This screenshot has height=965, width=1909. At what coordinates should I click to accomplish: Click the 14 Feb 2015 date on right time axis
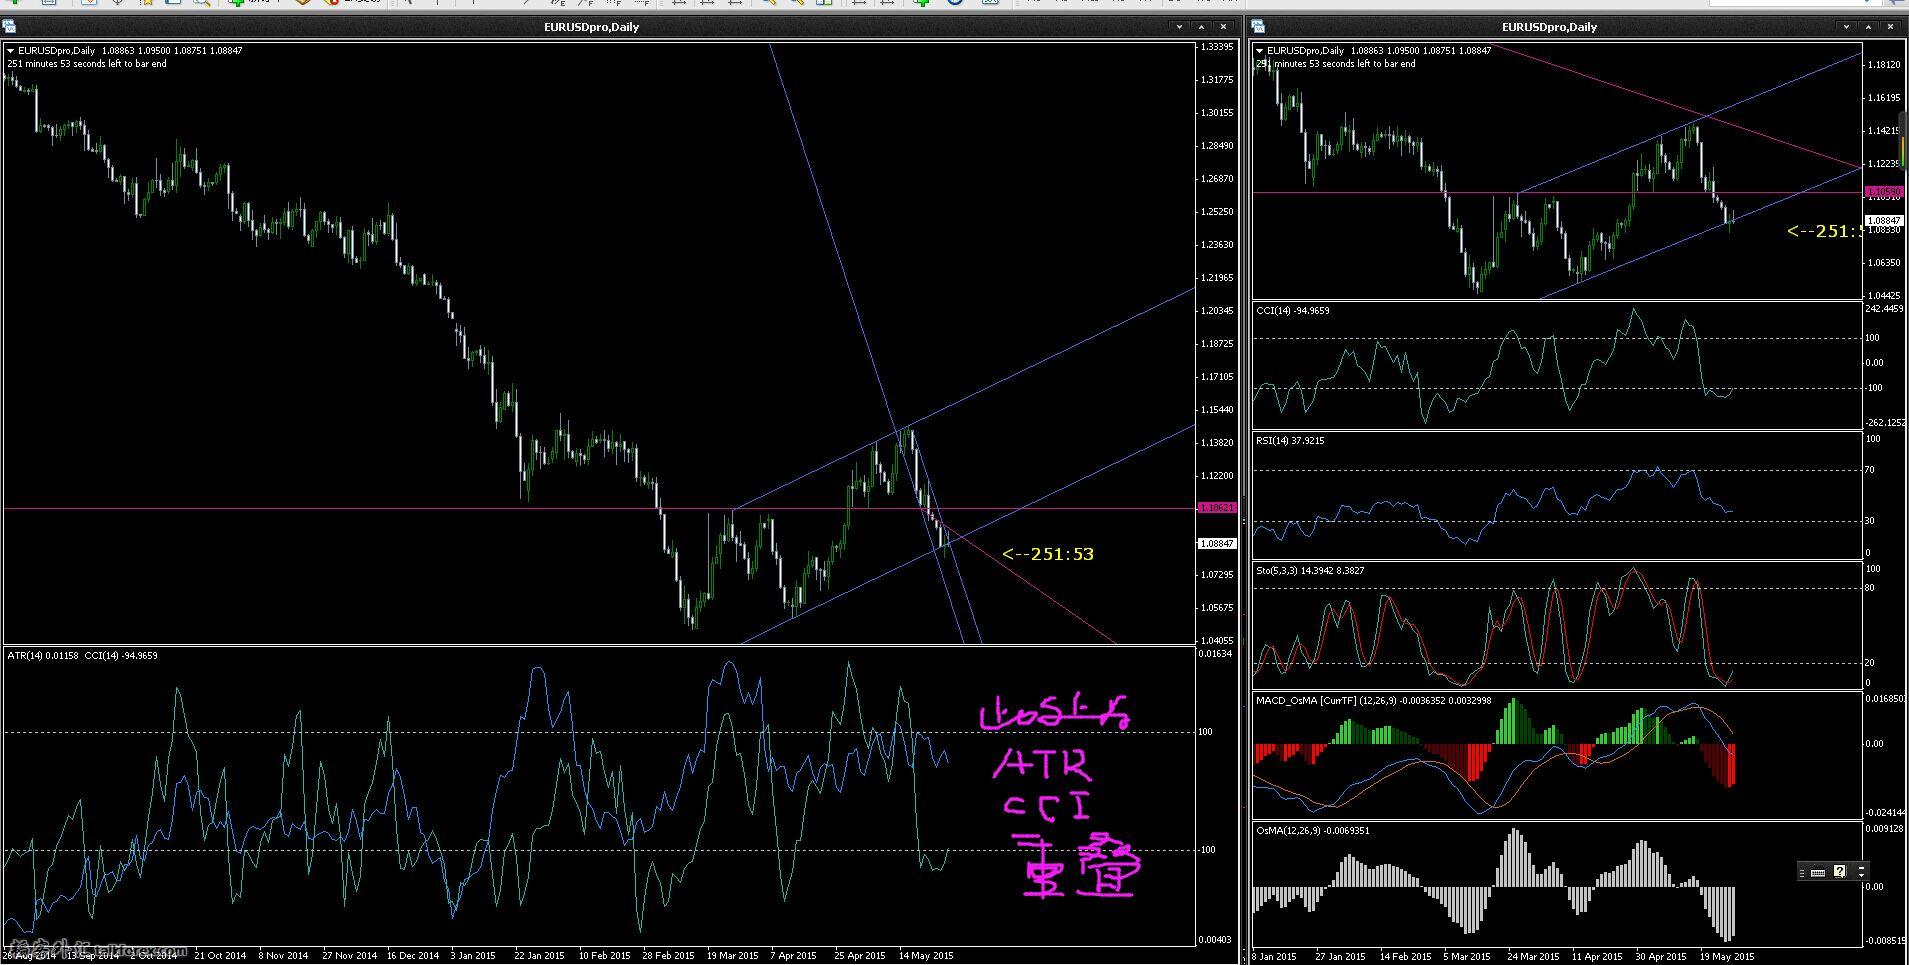[x=1405, y=957]
